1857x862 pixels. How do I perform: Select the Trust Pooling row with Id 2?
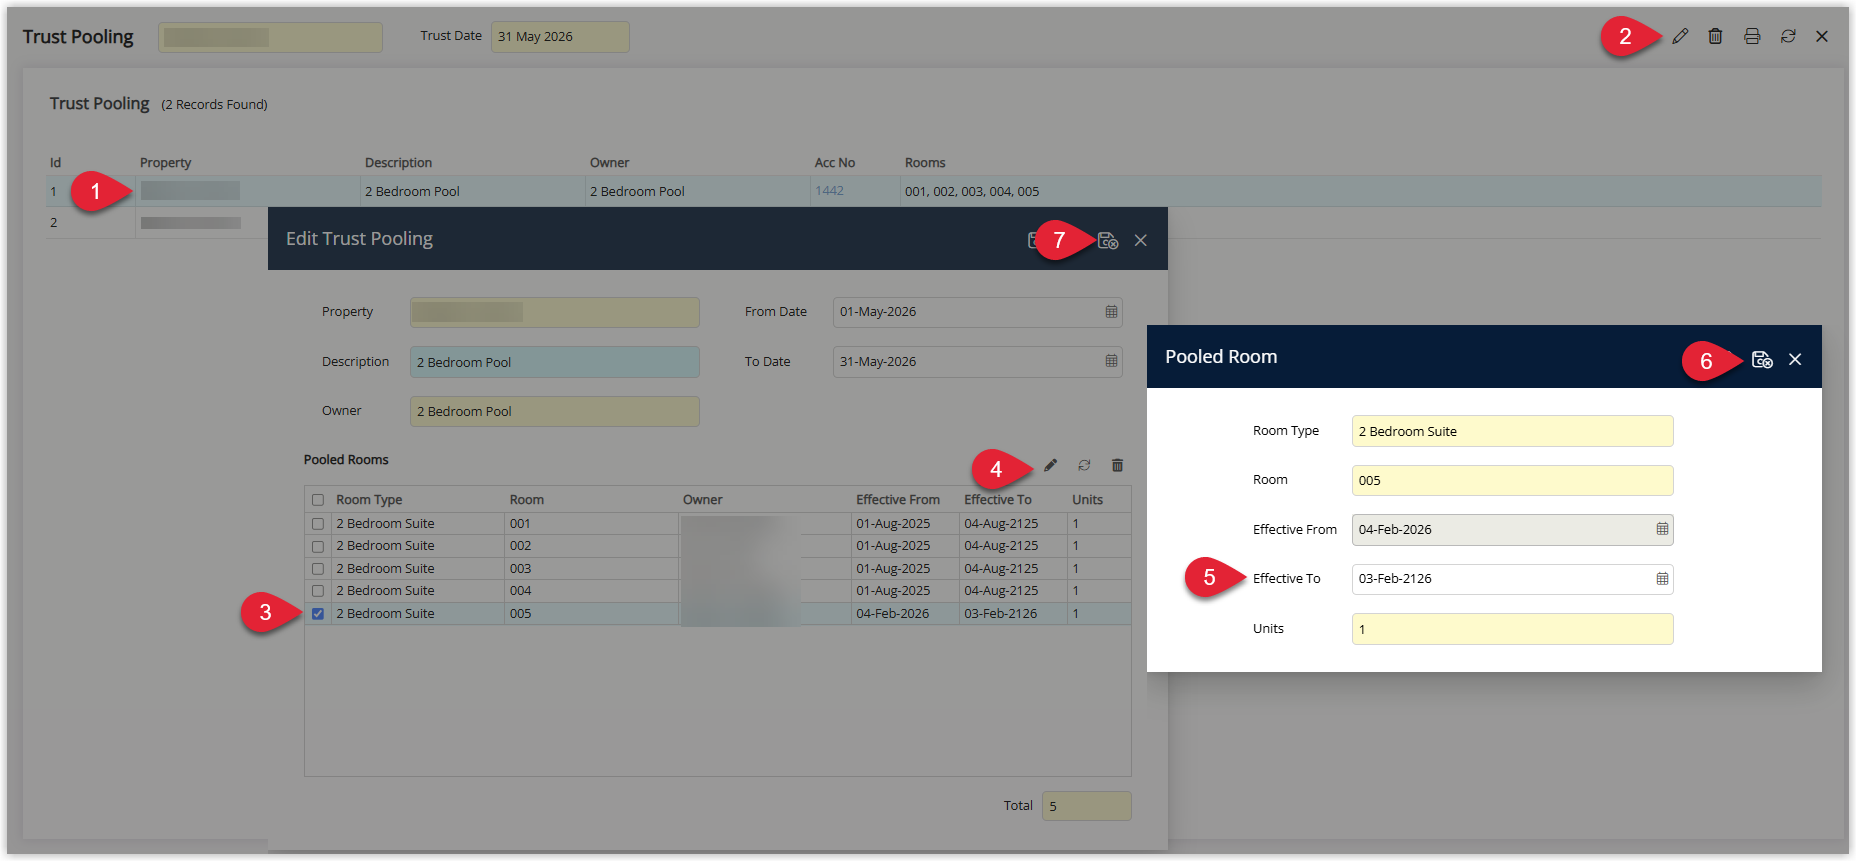click(933, 223)
